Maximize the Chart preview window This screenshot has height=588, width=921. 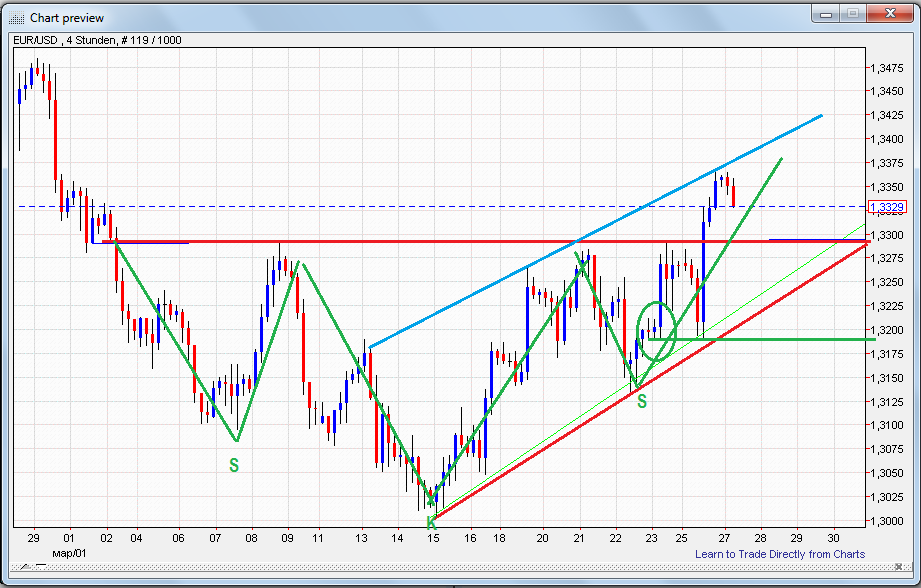tap(853, 13)
